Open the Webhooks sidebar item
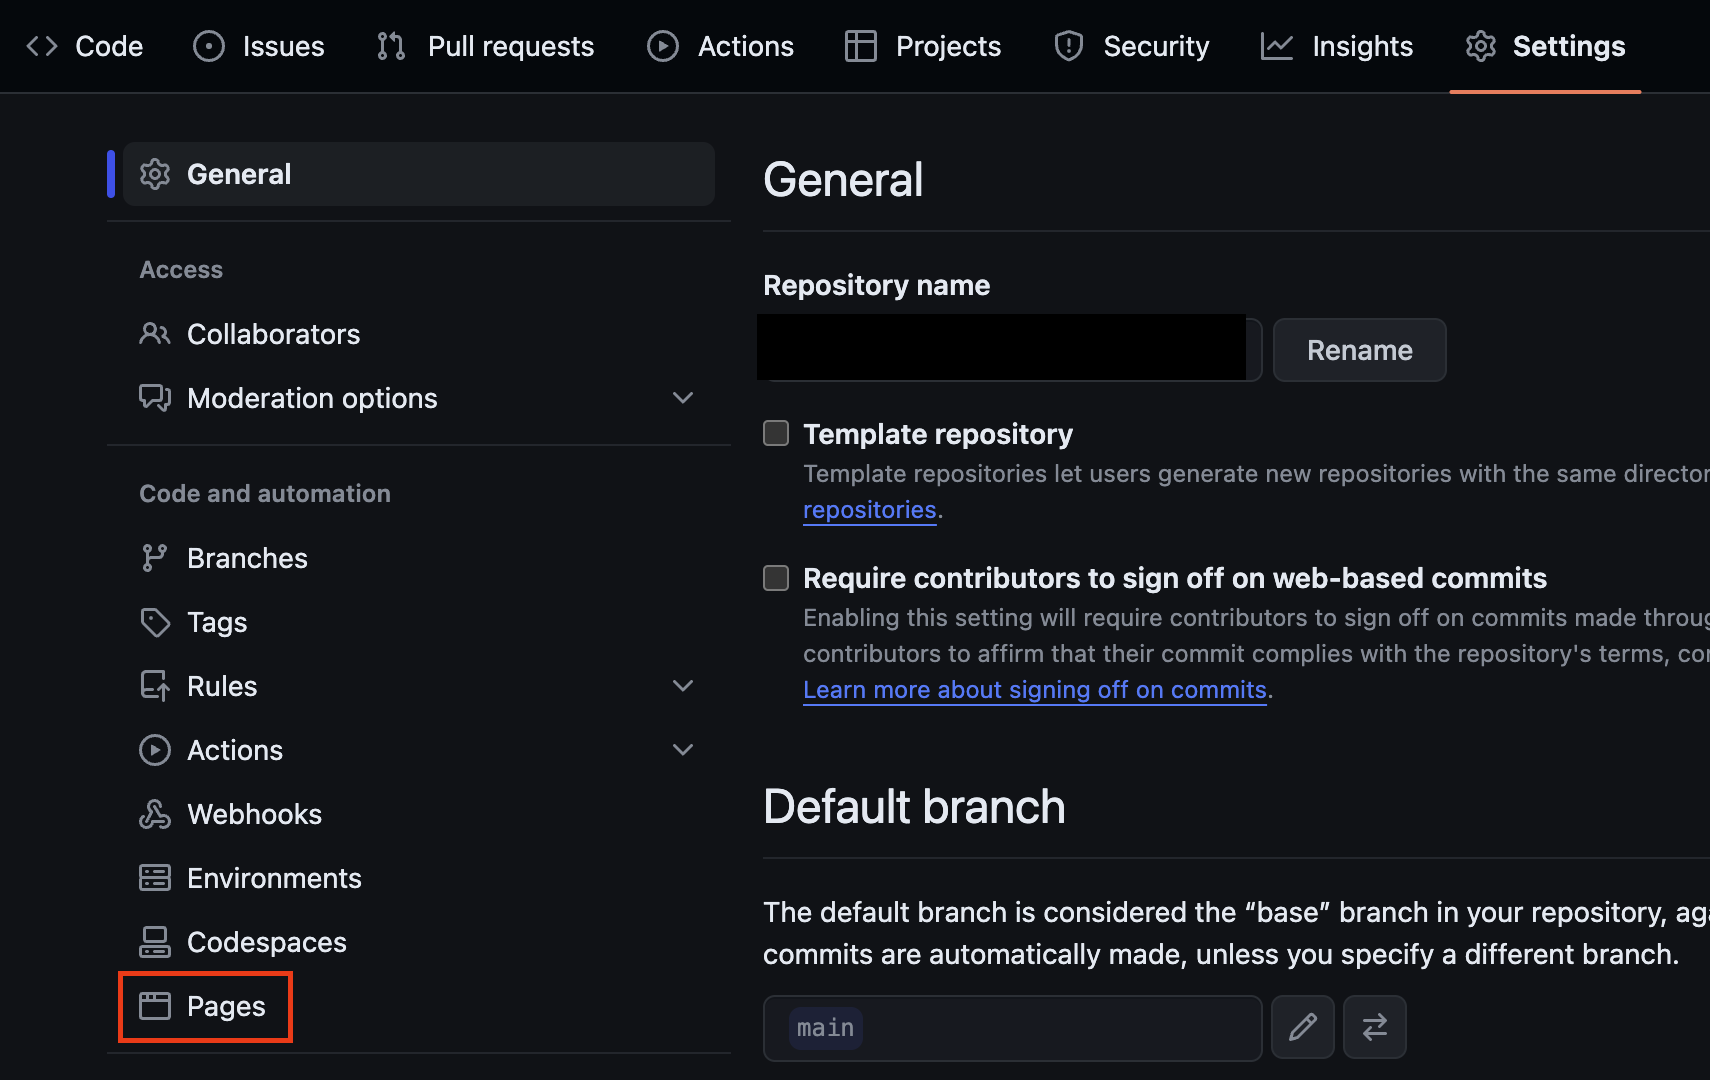The height and width of the screenshot is (1080, 1710). pos(254,814)
